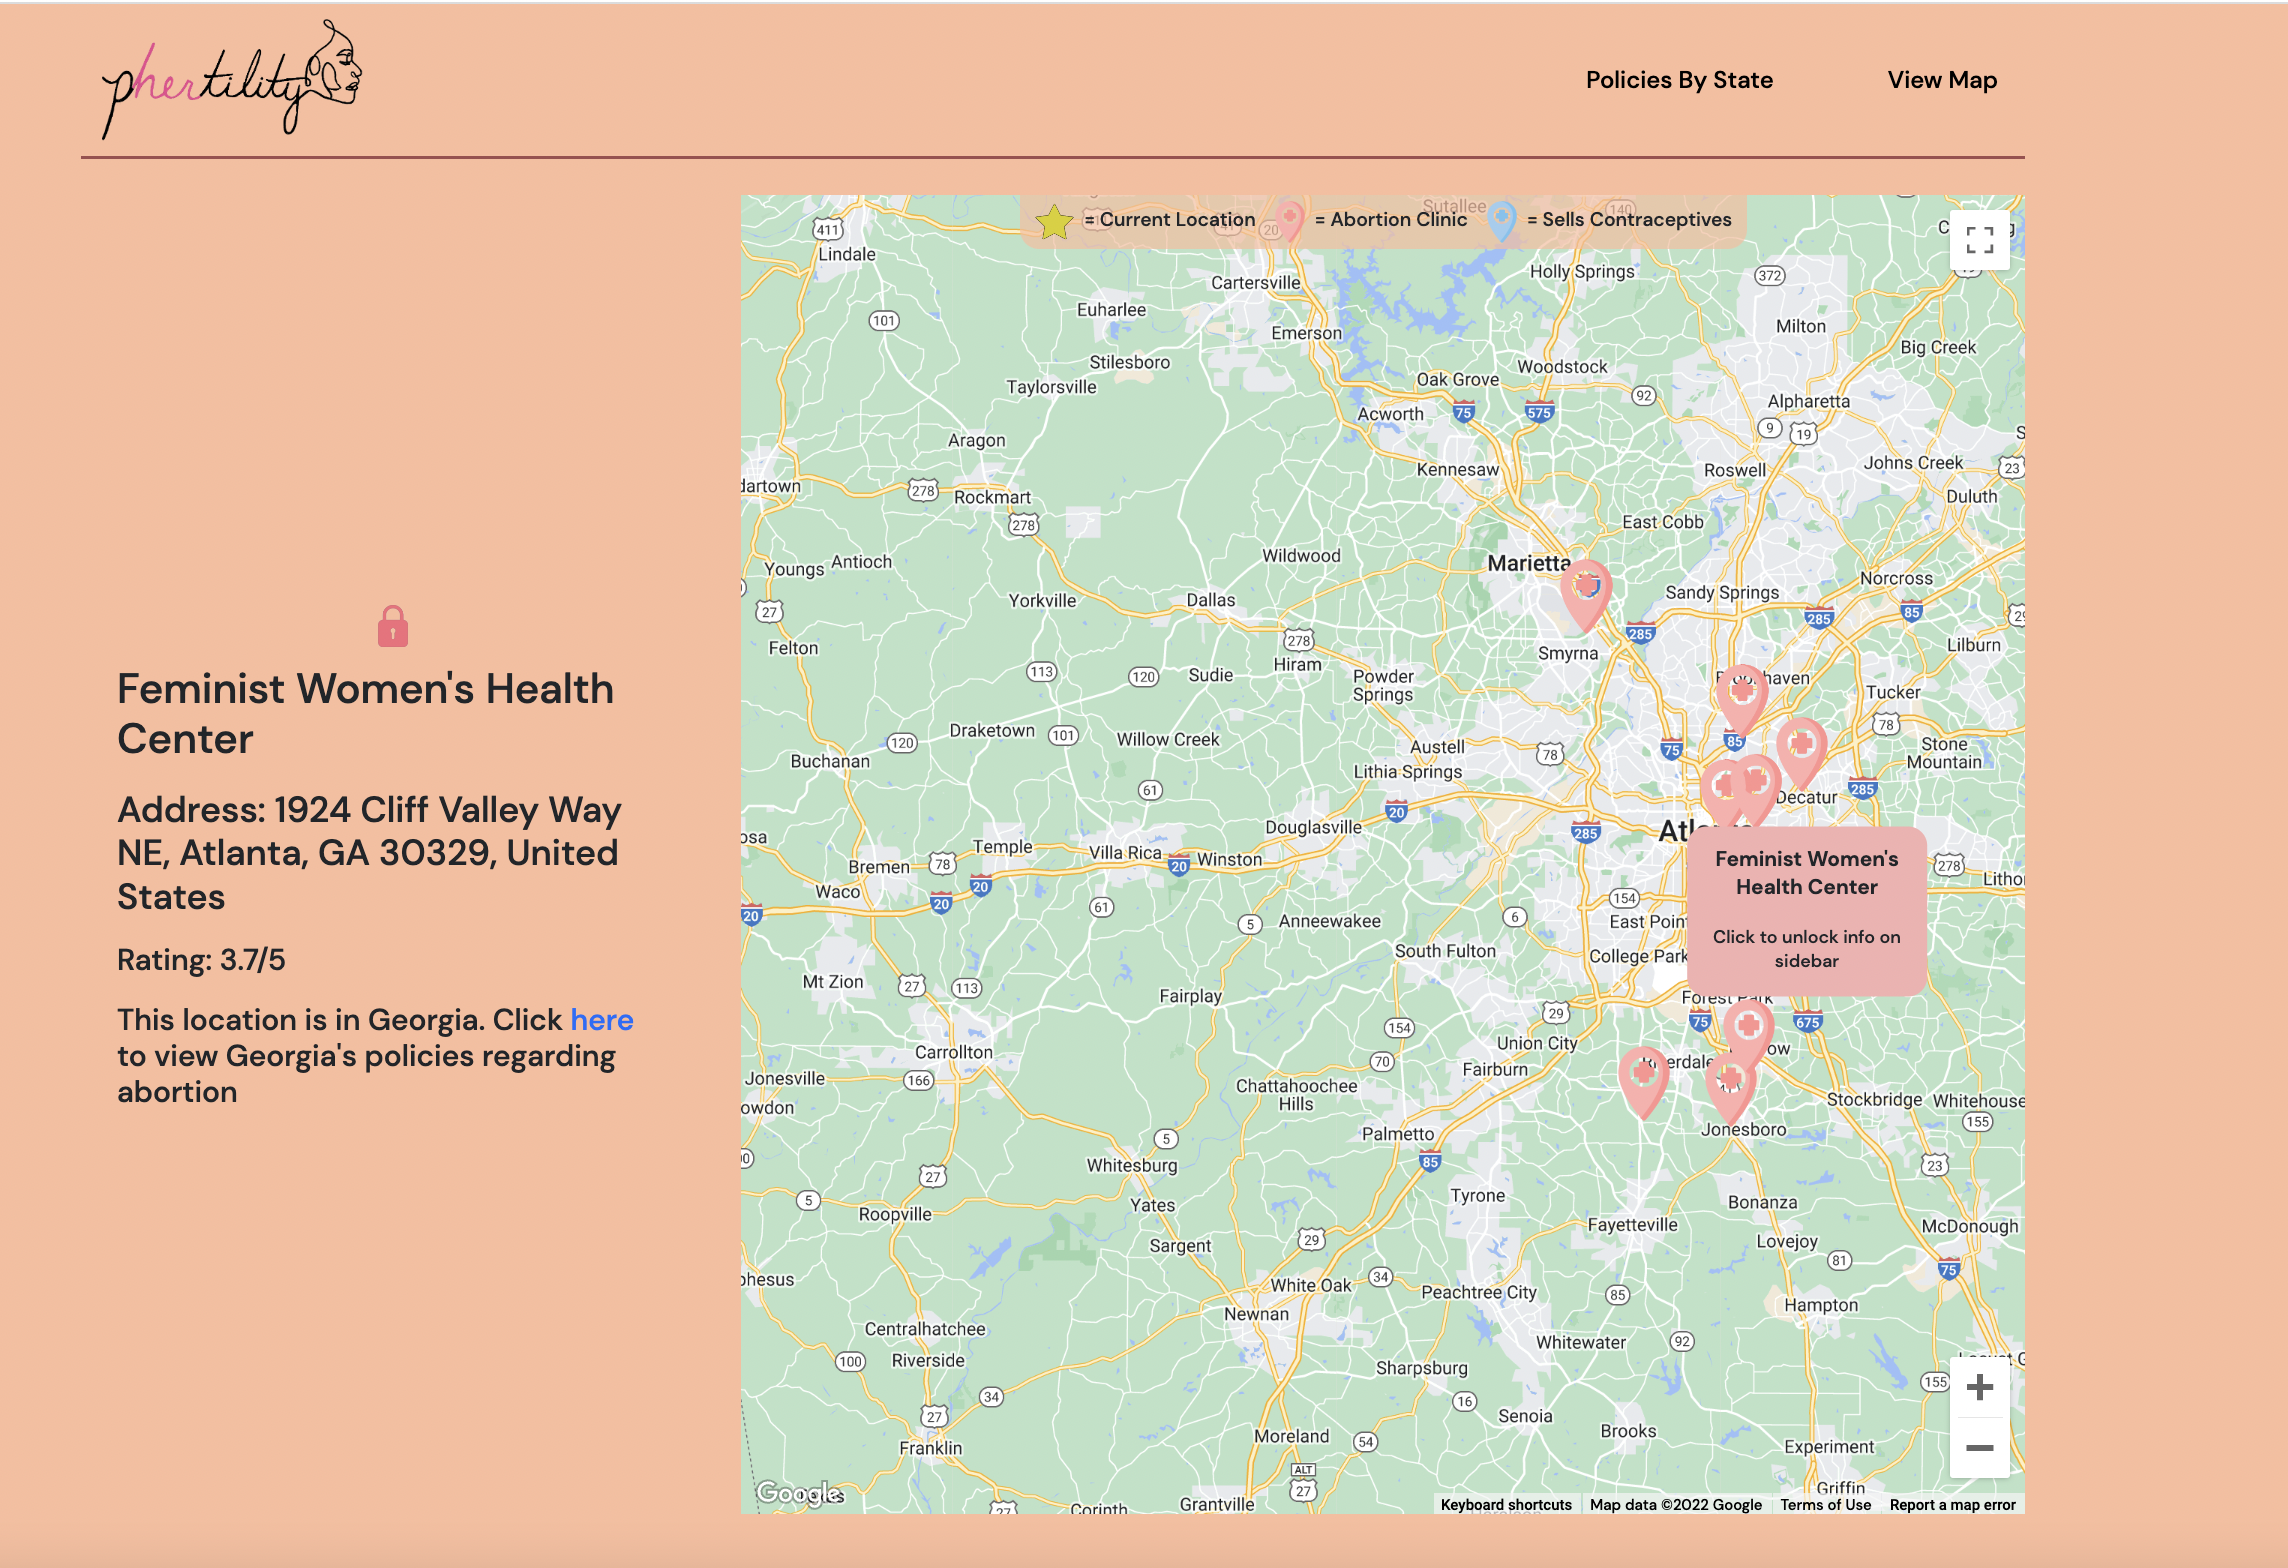Image resolution: width=2288 pixels, height=1568 pixels.
Task: Click yellow star Current Location legend icon
Action: tap(1053, 221)
